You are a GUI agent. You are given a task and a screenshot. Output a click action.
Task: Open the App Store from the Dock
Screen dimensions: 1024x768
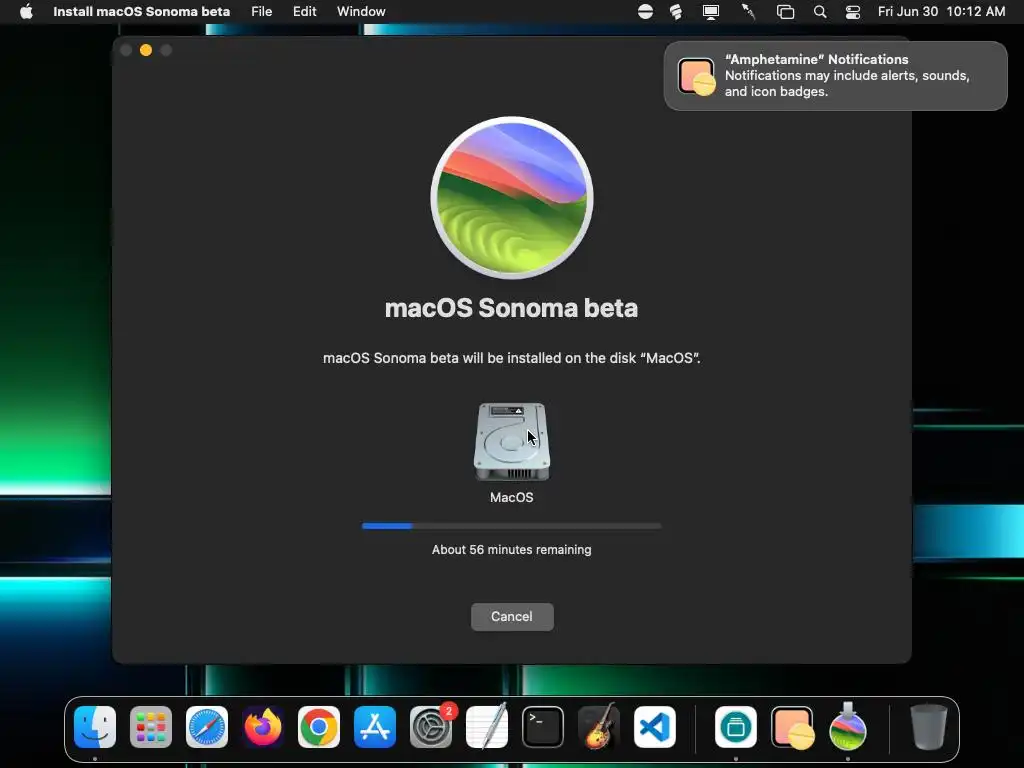click(x=375, y=727)
